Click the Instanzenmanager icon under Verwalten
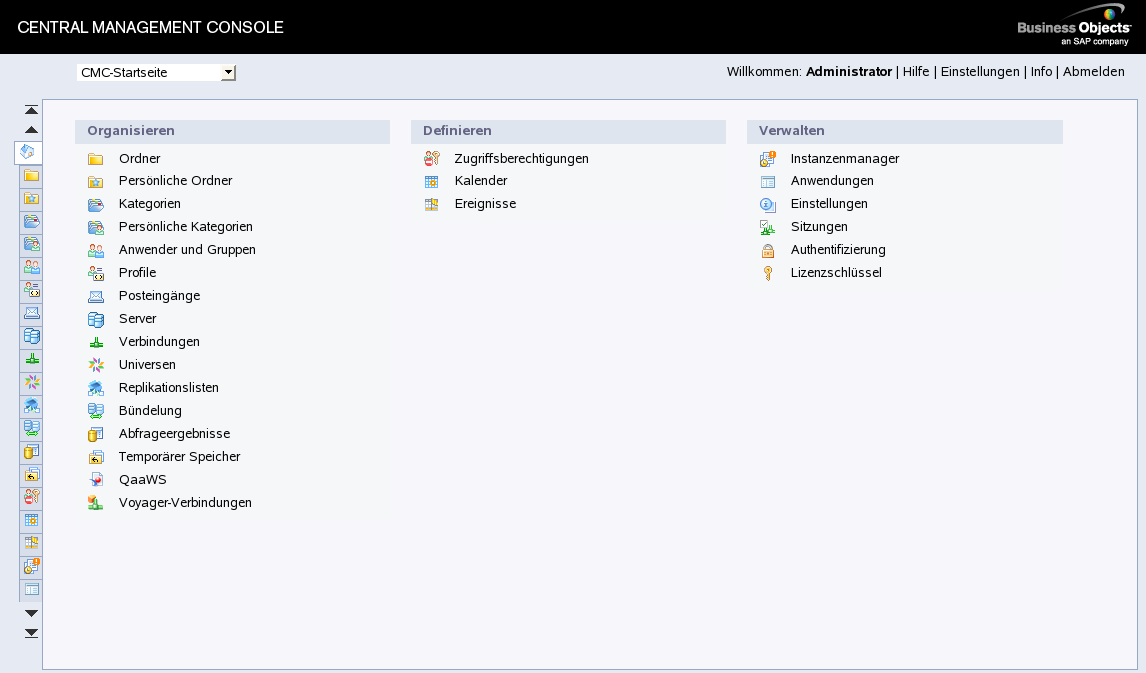 (x=768, y=159)
